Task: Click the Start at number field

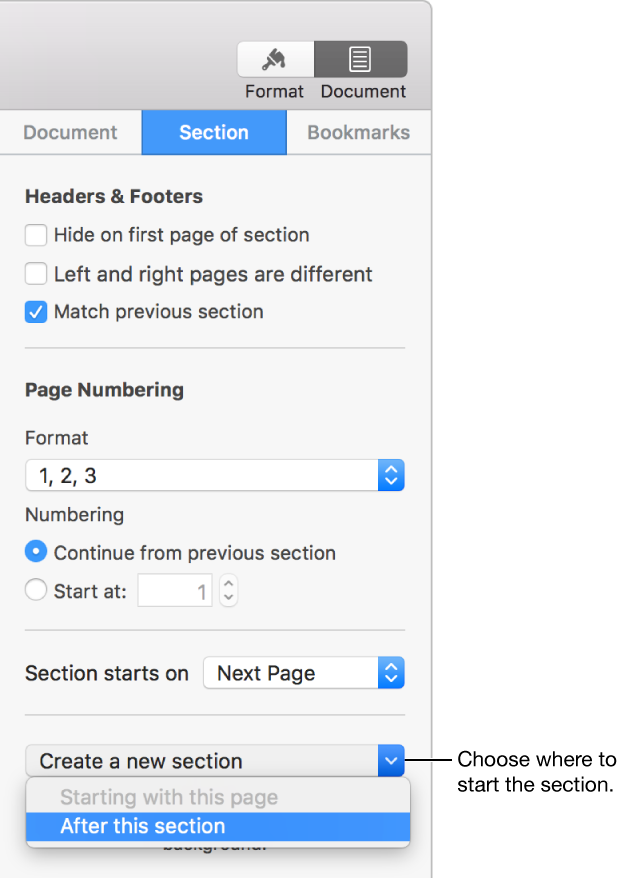Action: (175, 590)
